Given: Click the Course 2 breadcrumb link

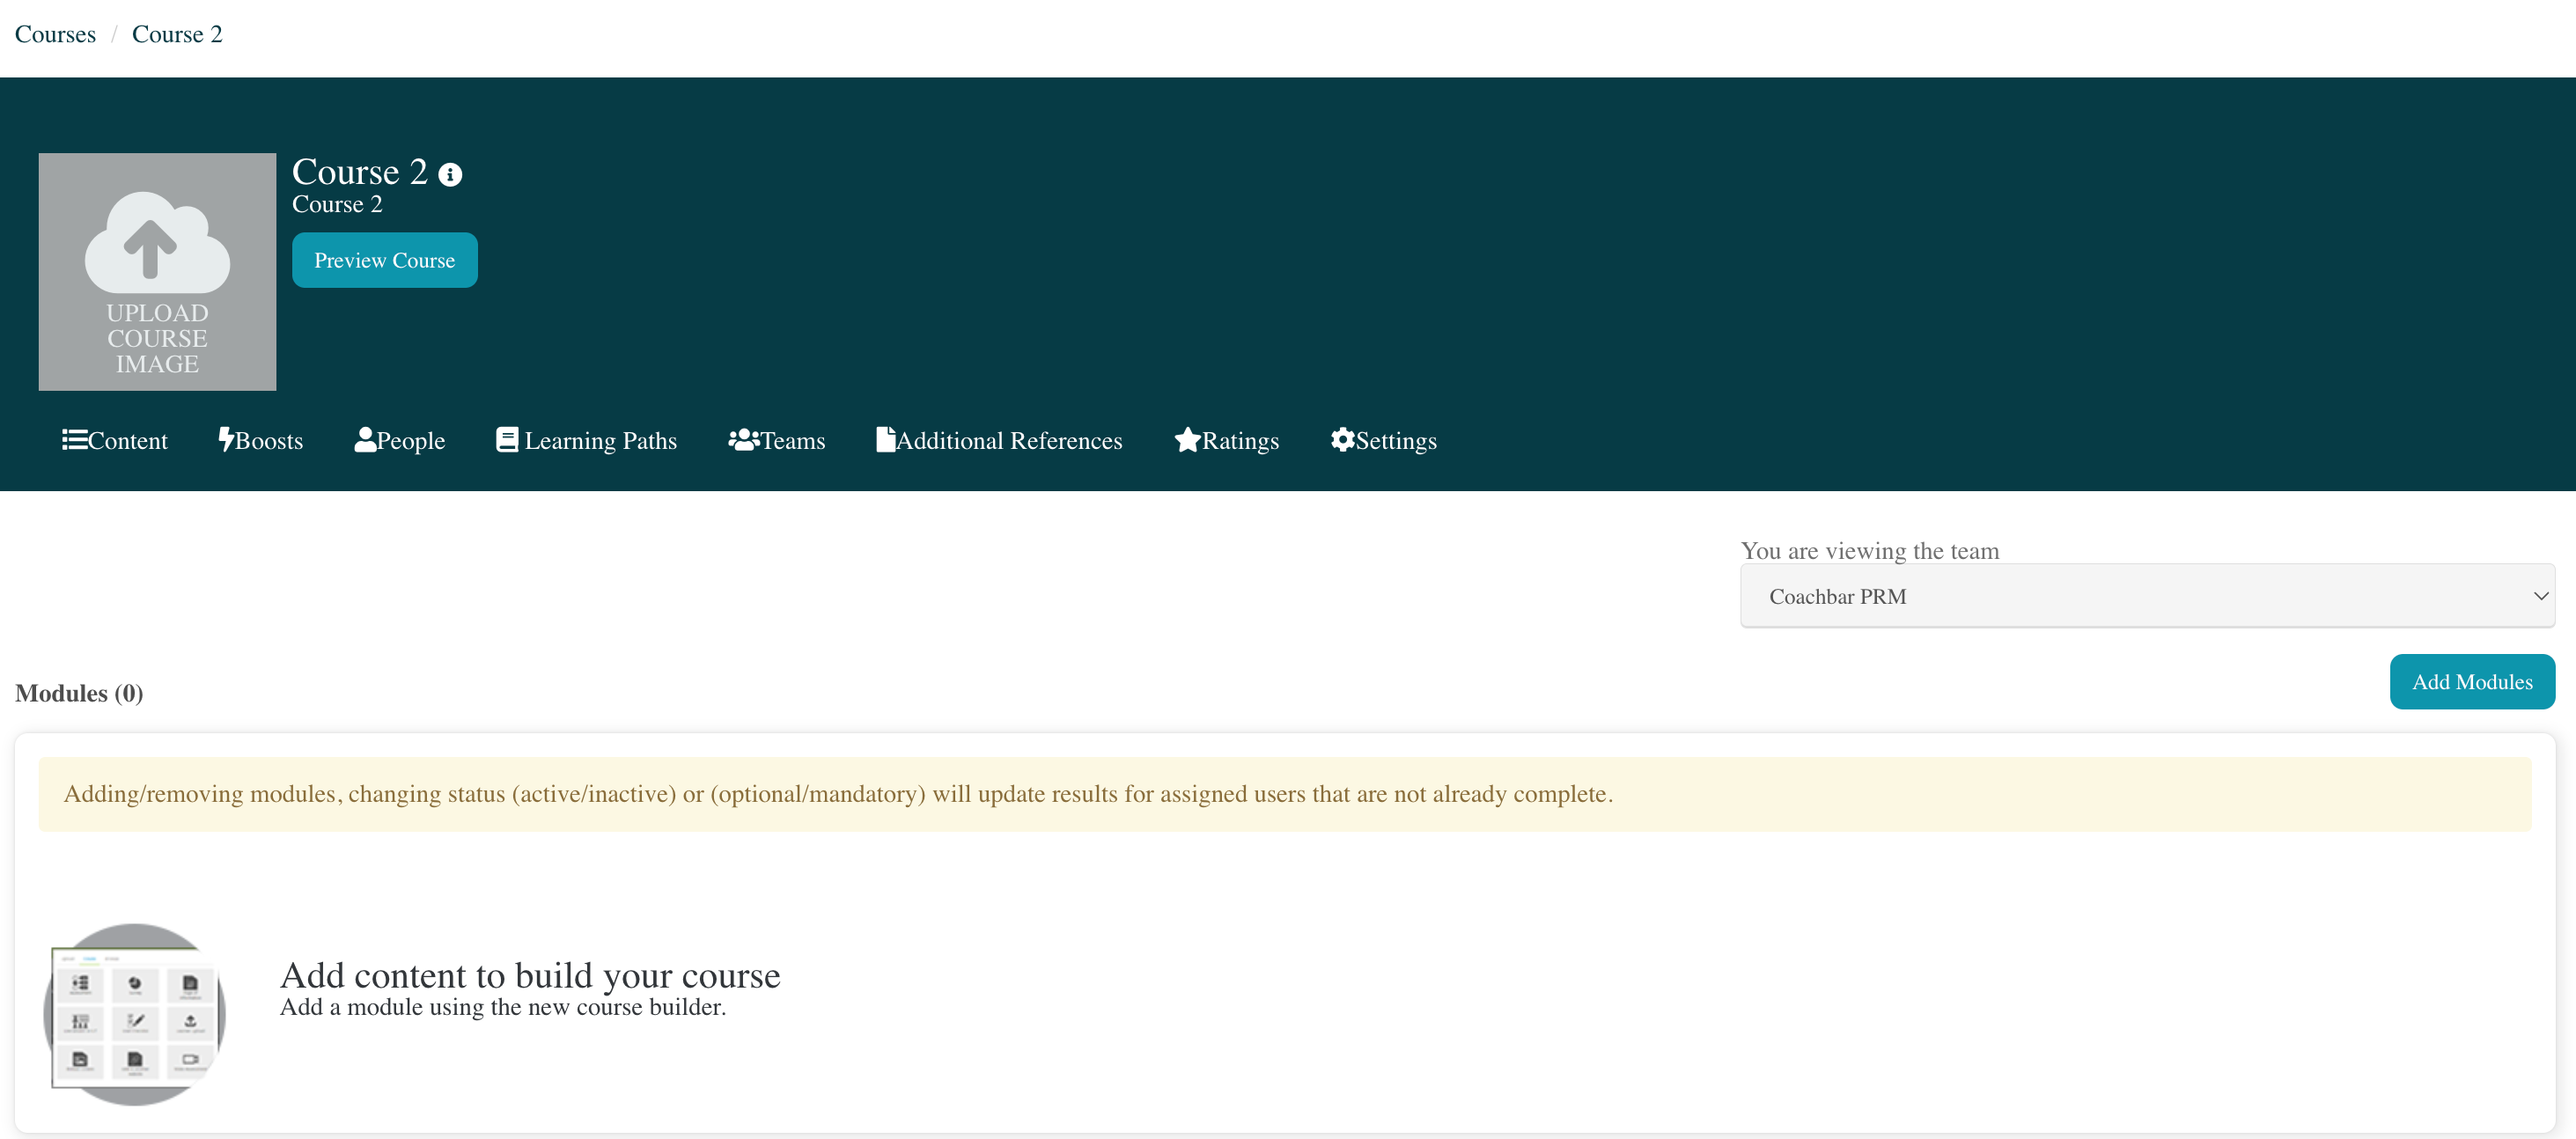Looking at the screenshot, I should (177, 34).
